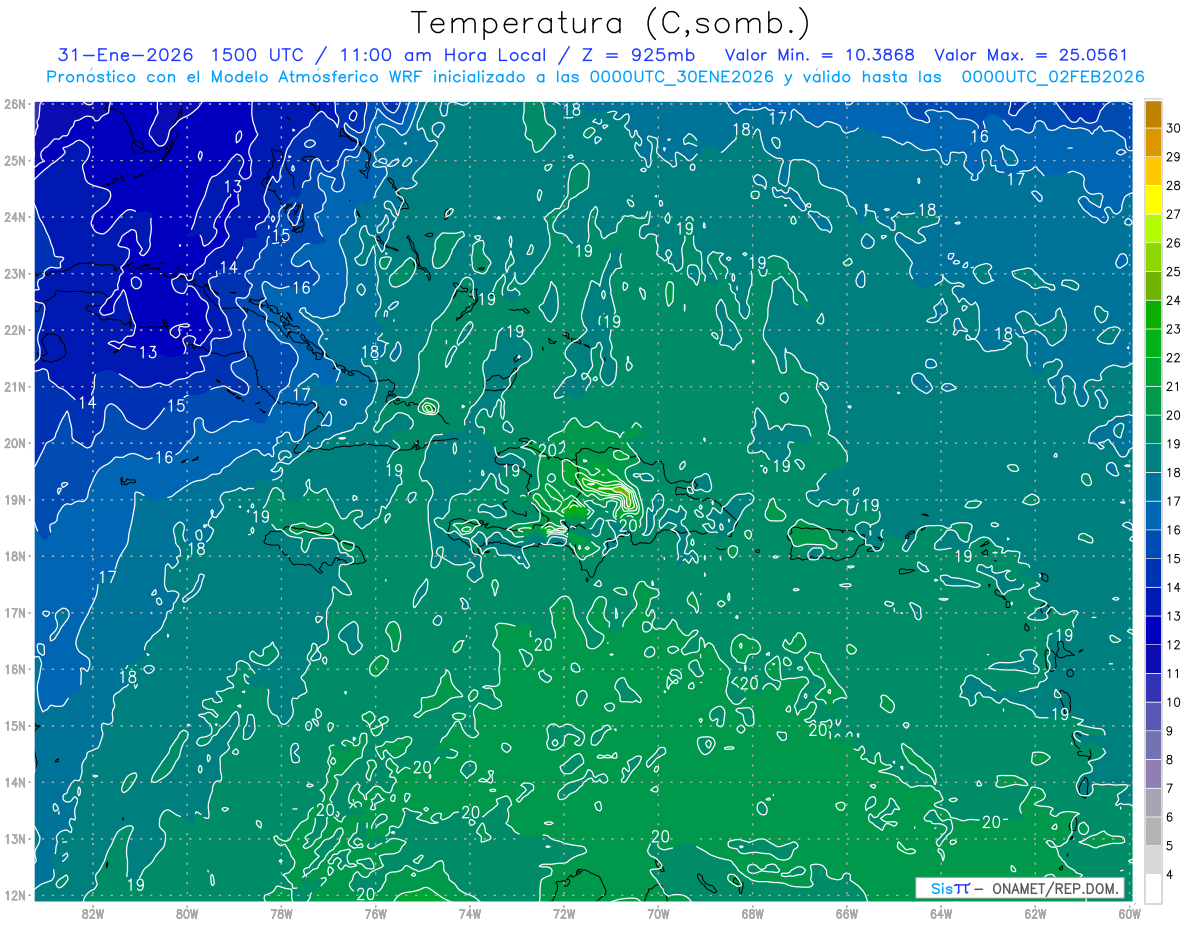This screenshot has height=927, width=1200.
Task: Click the color scale label 25
Action: (1174, 271)
